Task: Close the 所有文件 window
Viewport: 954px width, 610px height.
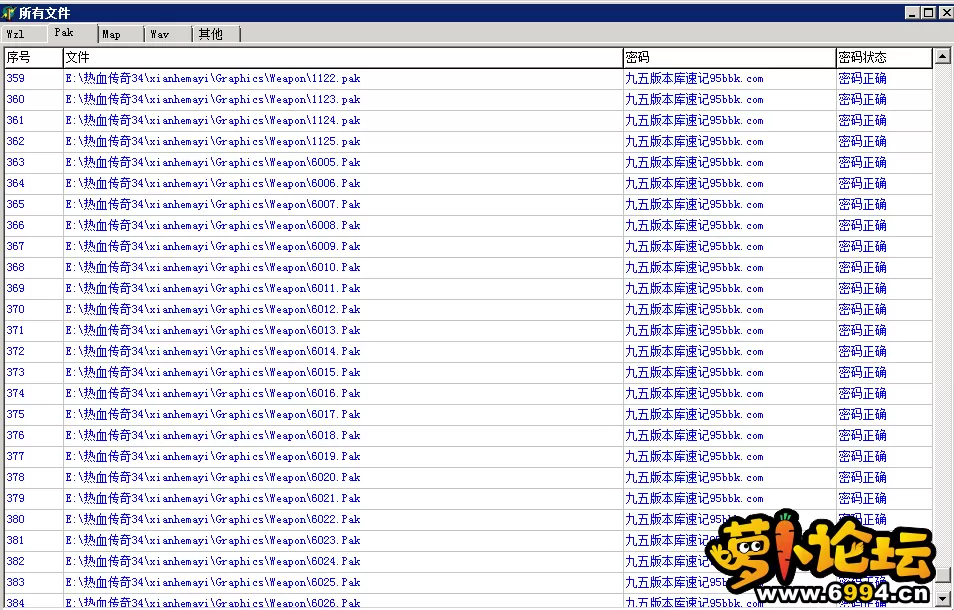Action: pos(945,13)
